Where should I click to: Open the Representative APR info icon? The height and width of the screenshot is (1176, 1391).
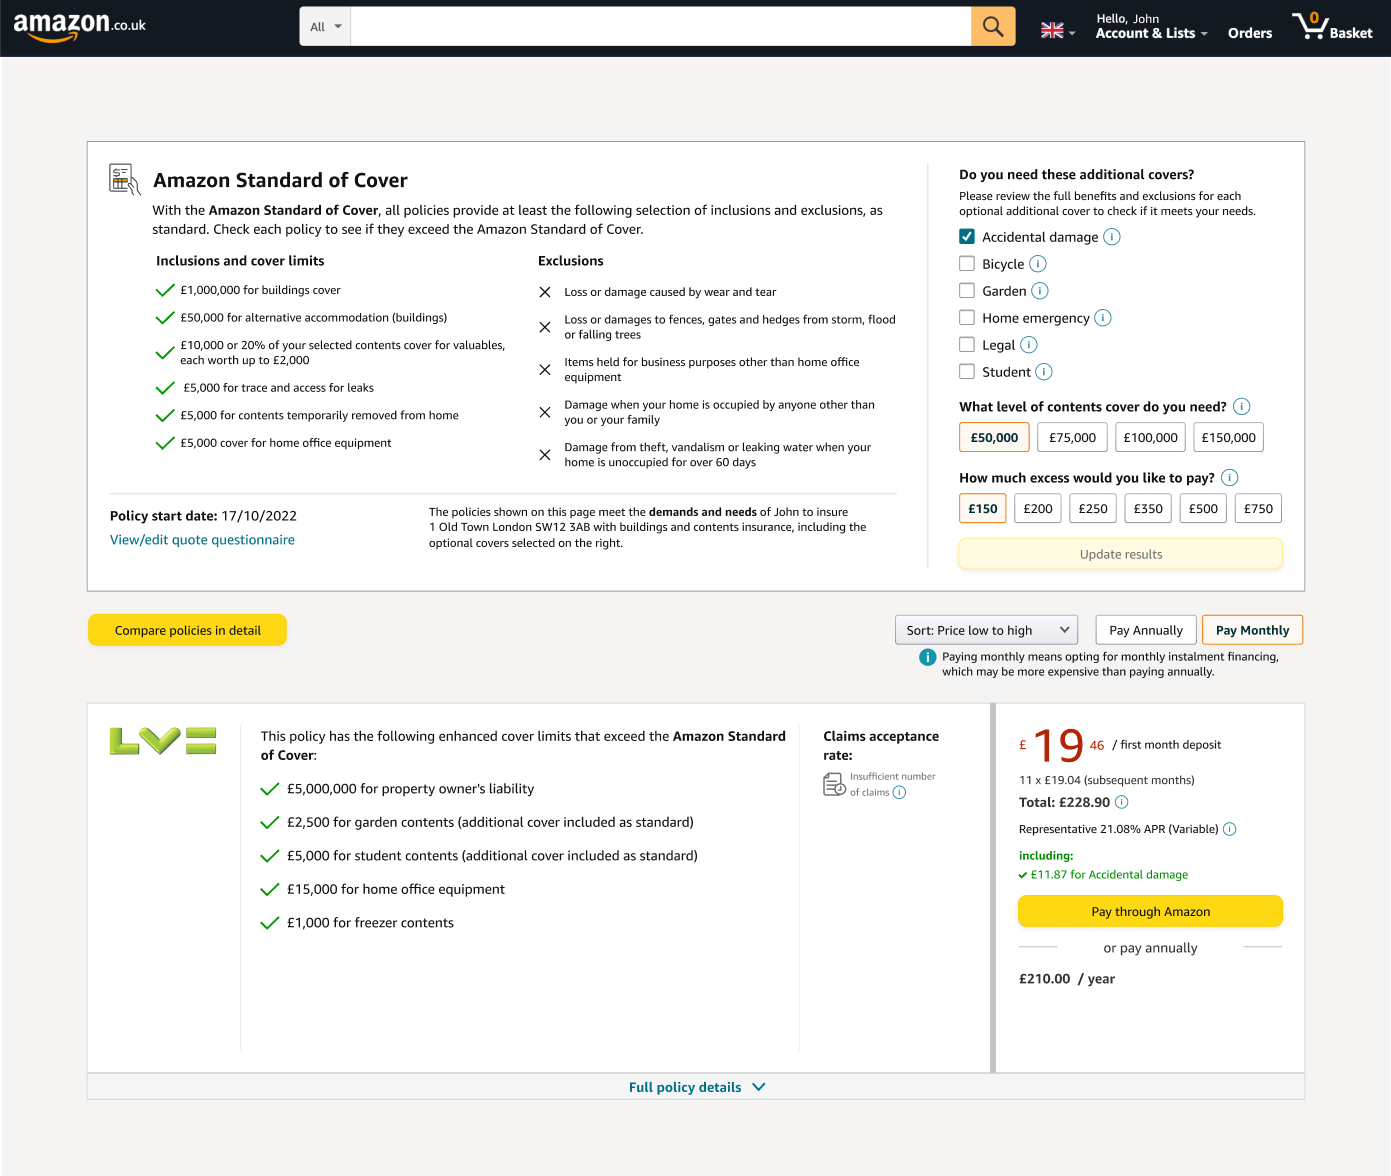click(1230, 829)
